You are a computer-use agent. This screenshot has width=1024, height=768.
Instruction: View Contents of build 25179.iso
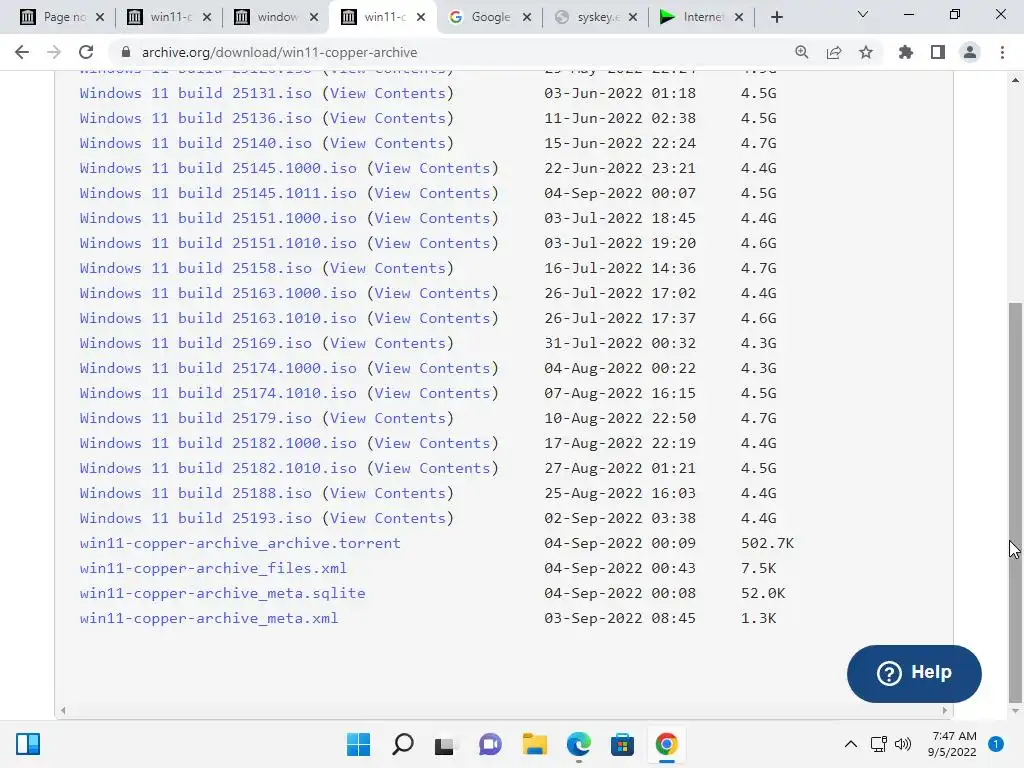coord(387,418)
